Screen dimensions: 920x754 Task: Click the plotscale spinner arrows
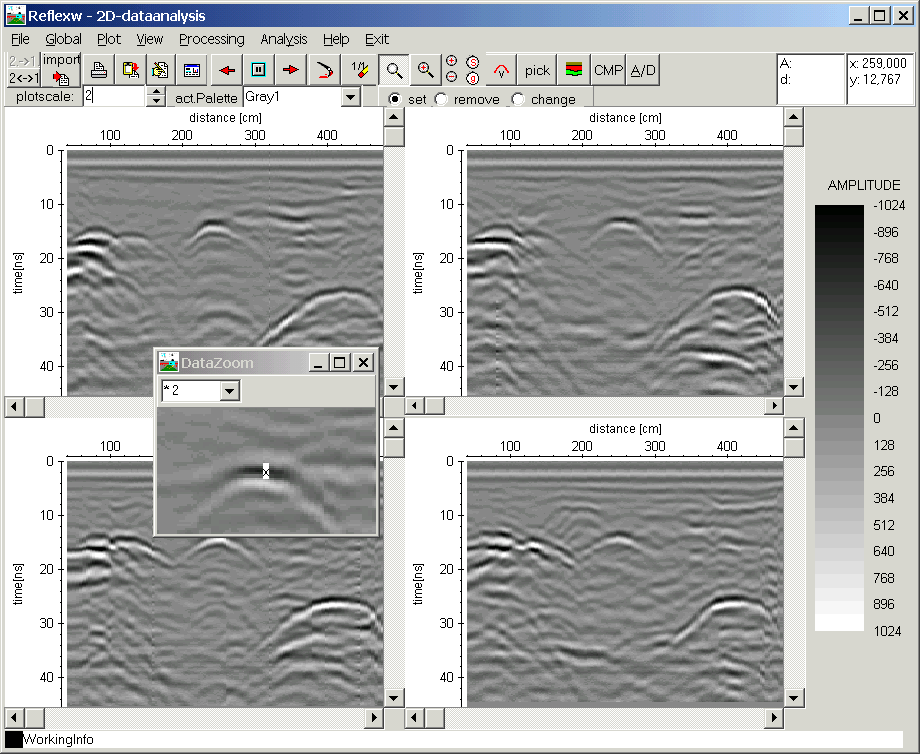coord(156,97)
